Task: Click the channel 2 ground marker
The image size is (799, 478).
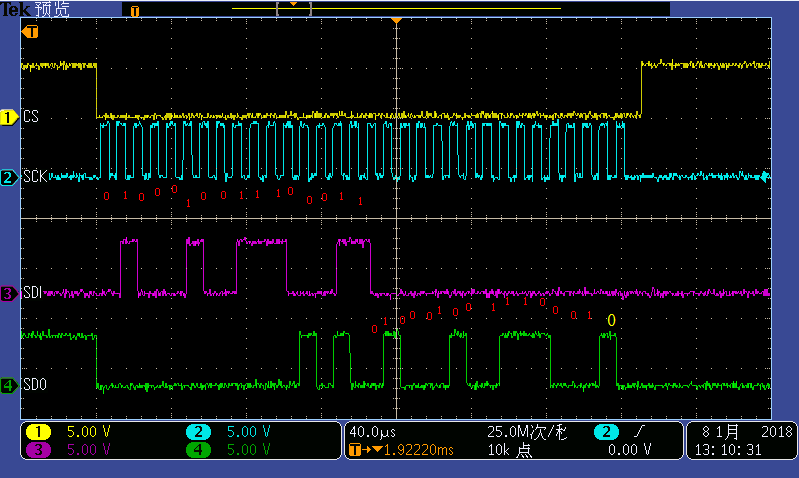Action: tap(9, 177)
